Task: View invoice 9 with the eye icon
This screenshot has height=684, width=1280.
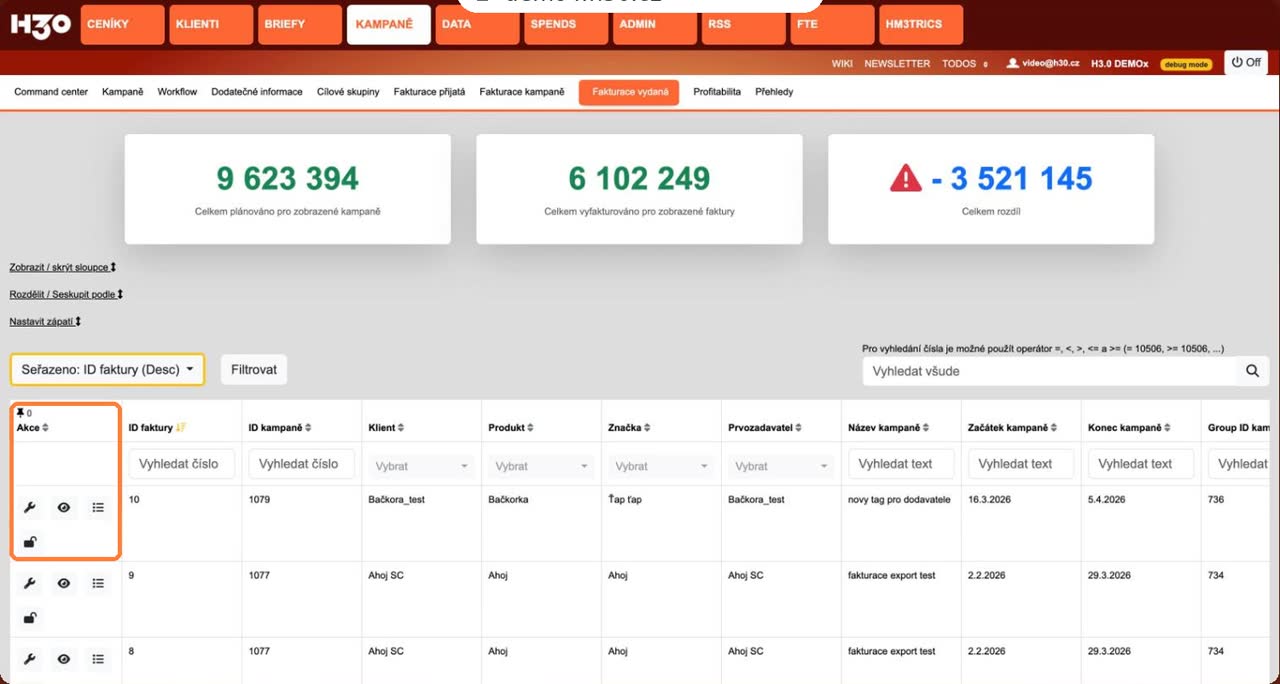Action: [x=64, y=583]
